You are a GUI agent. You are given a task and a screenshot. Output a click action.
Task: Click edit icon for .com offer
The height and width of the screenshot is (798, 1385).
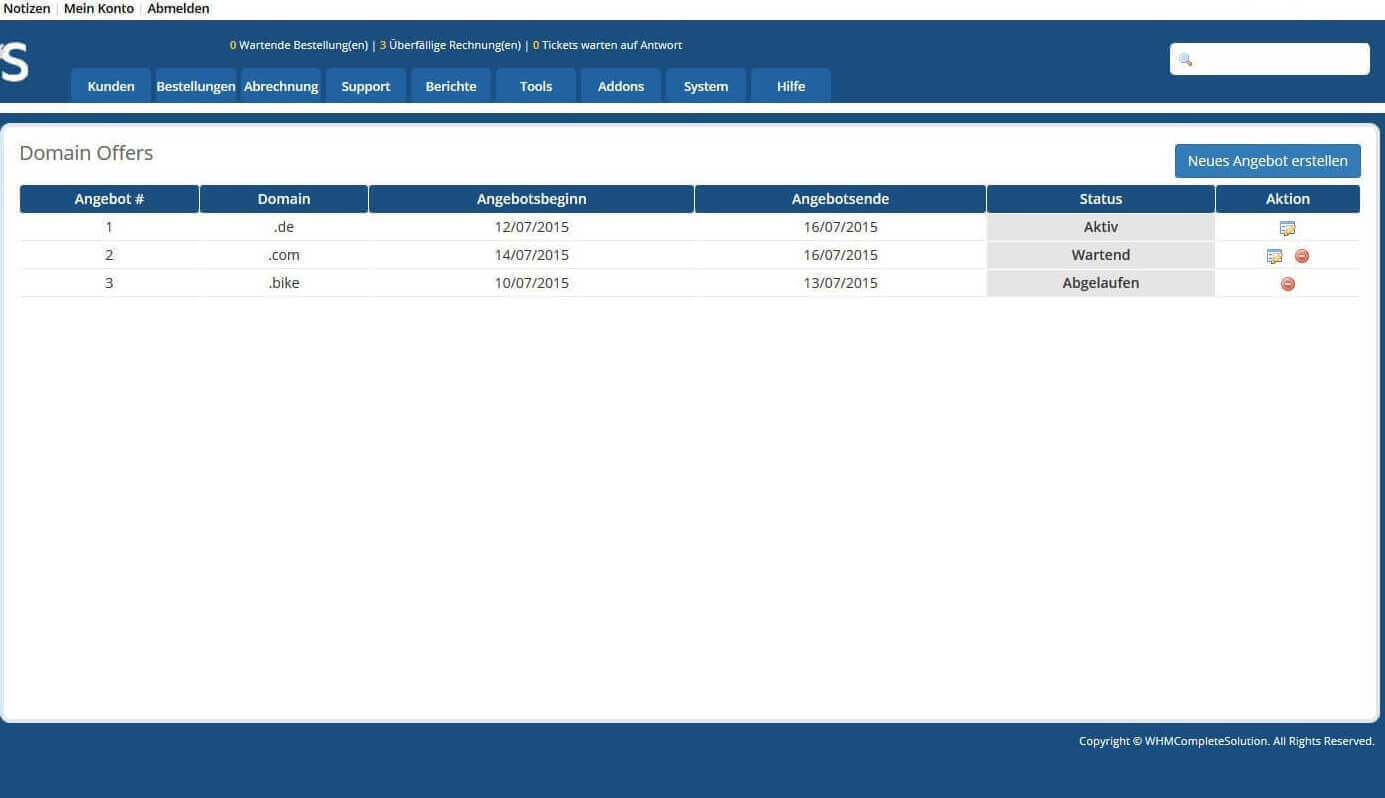pyautogui.click(x=1274, y=256)
